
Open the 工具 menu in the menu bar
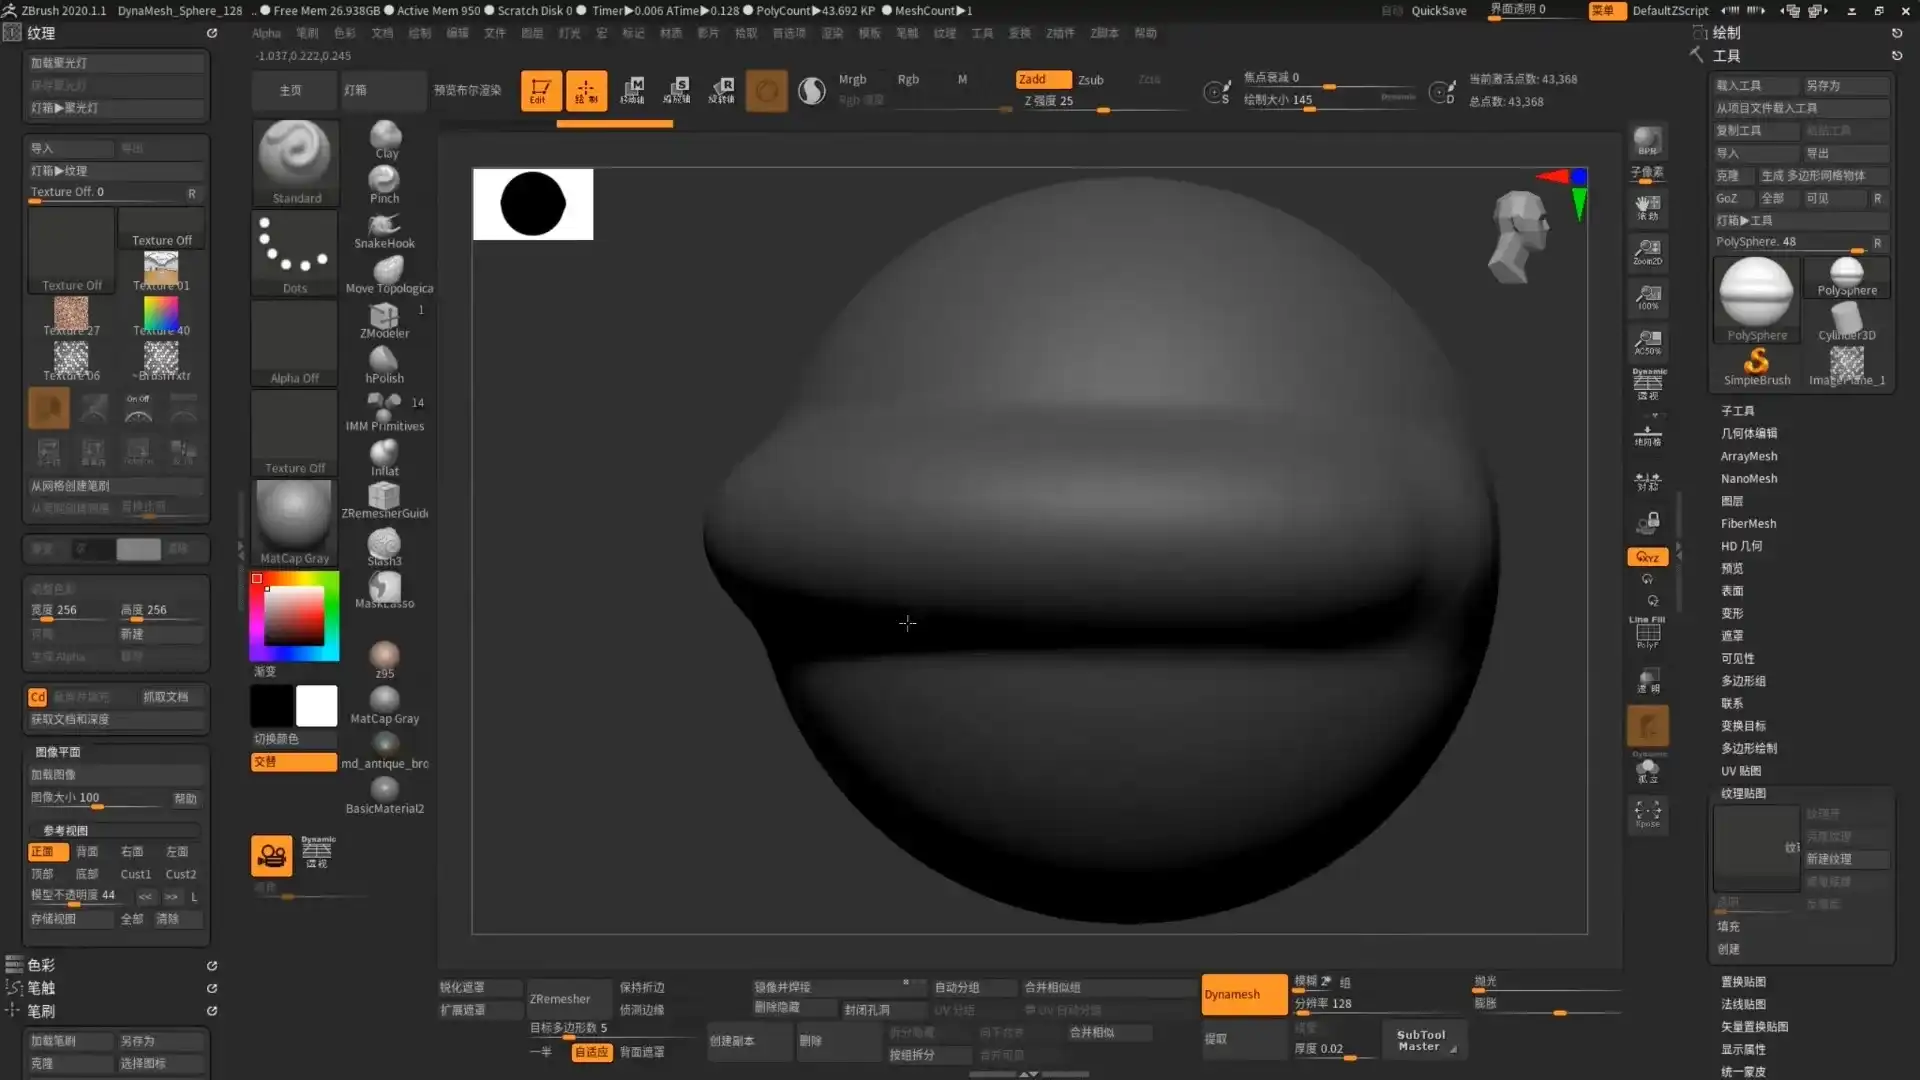[x=981, y=33]
